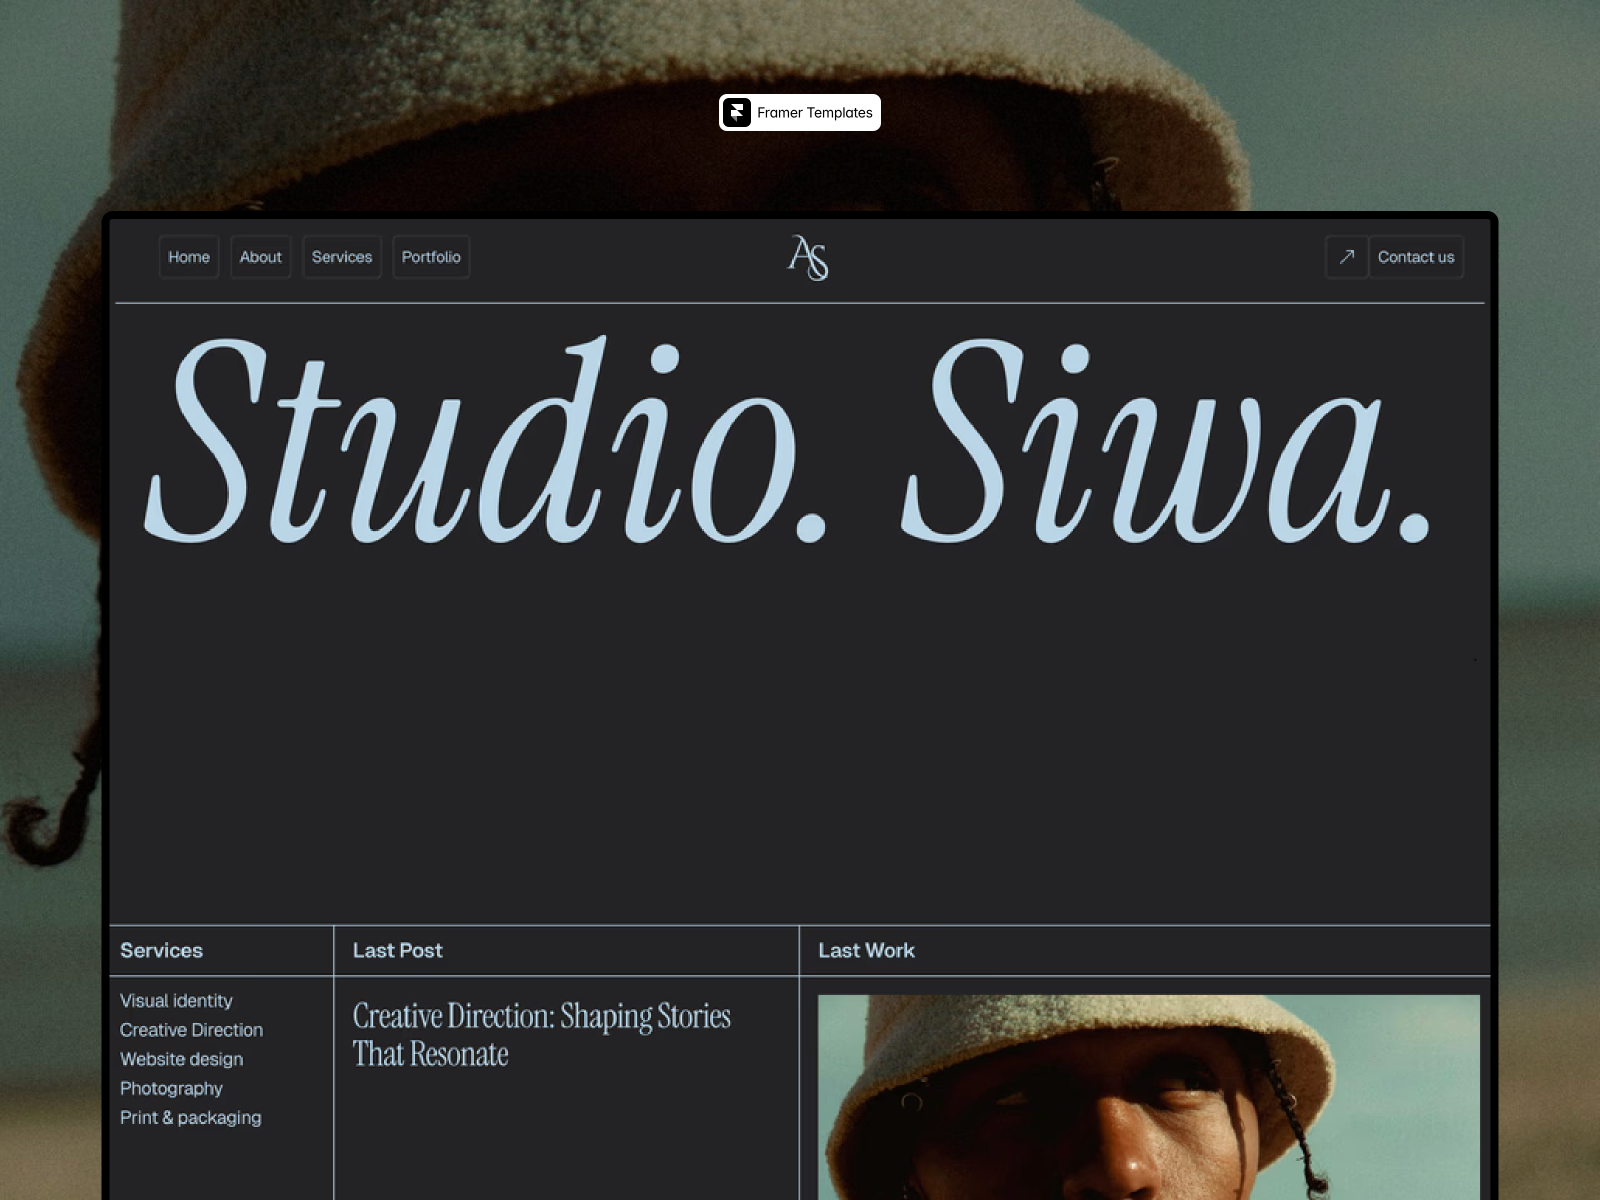Click the diagonal arrow icon beside Contact us
The height and width of the screenshot is (1200, 1600).
coord(1346,257)
